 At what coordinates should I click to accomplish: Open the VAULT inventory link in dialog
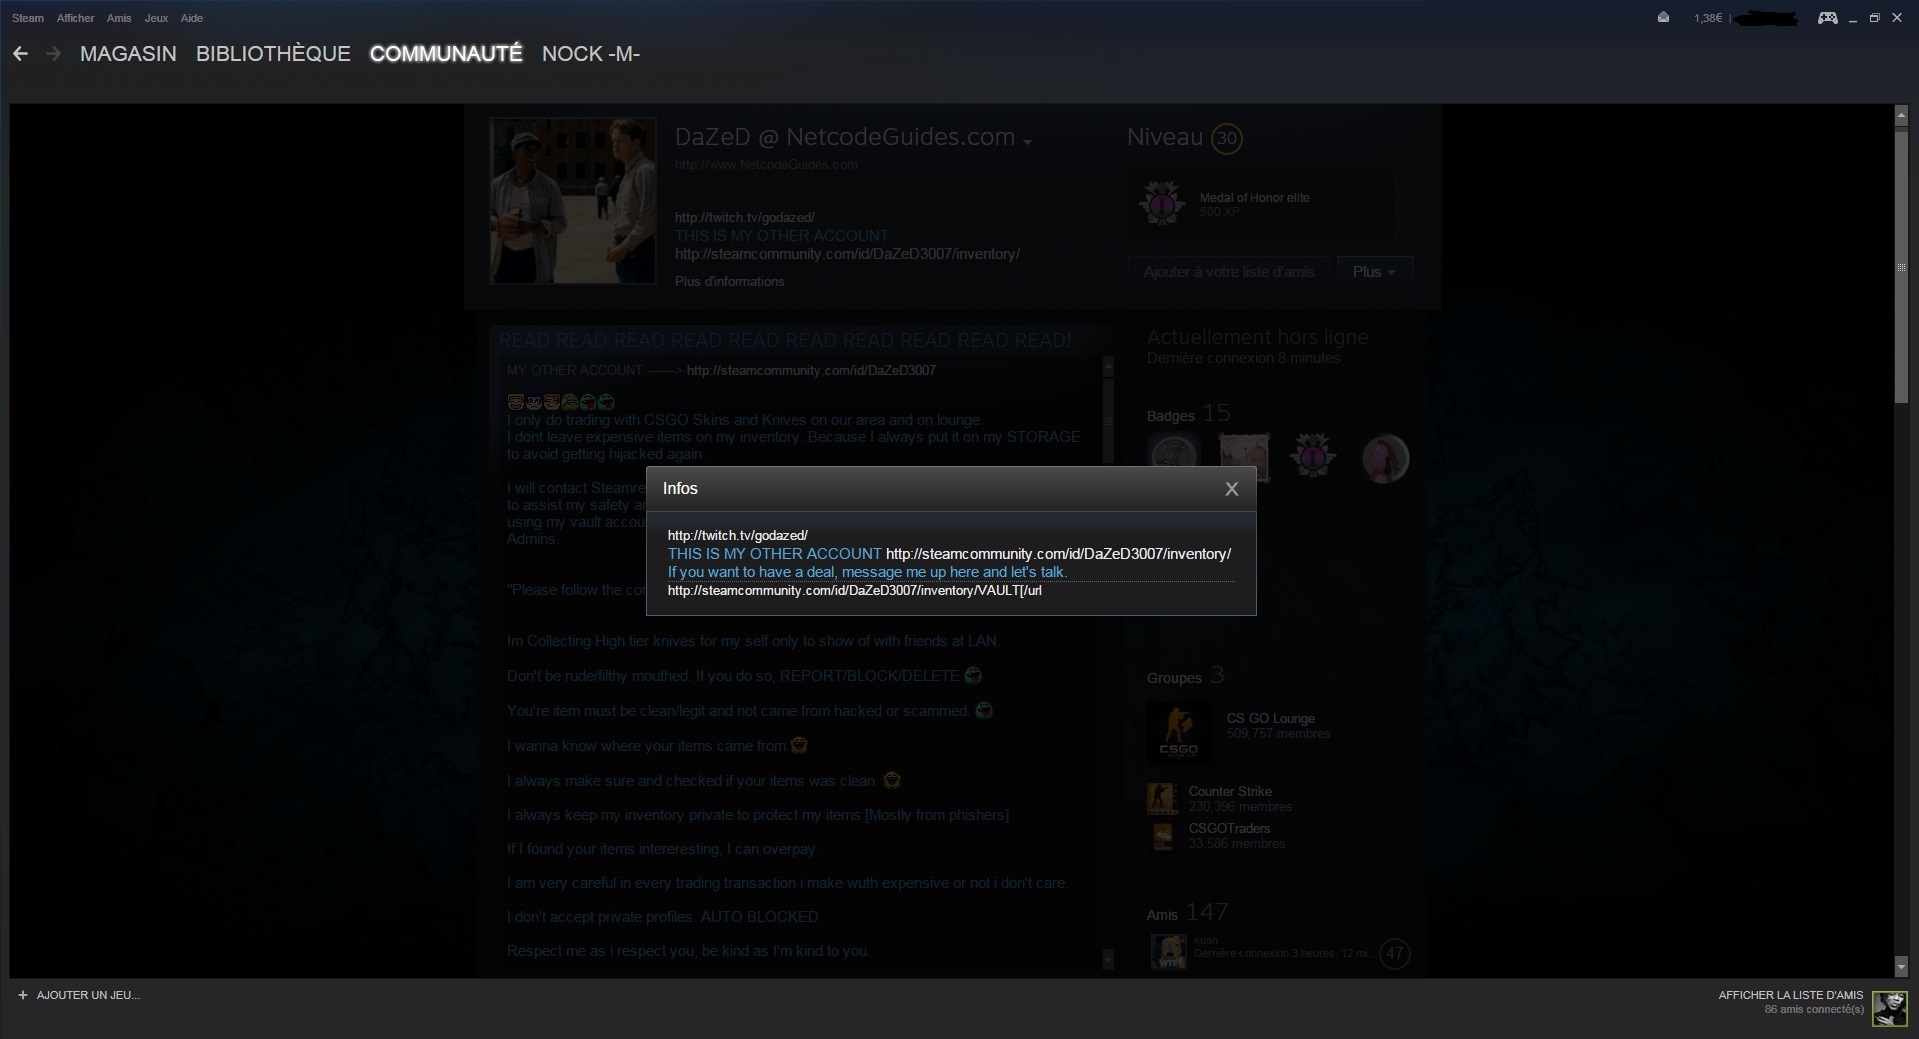[x=854, y=591]
